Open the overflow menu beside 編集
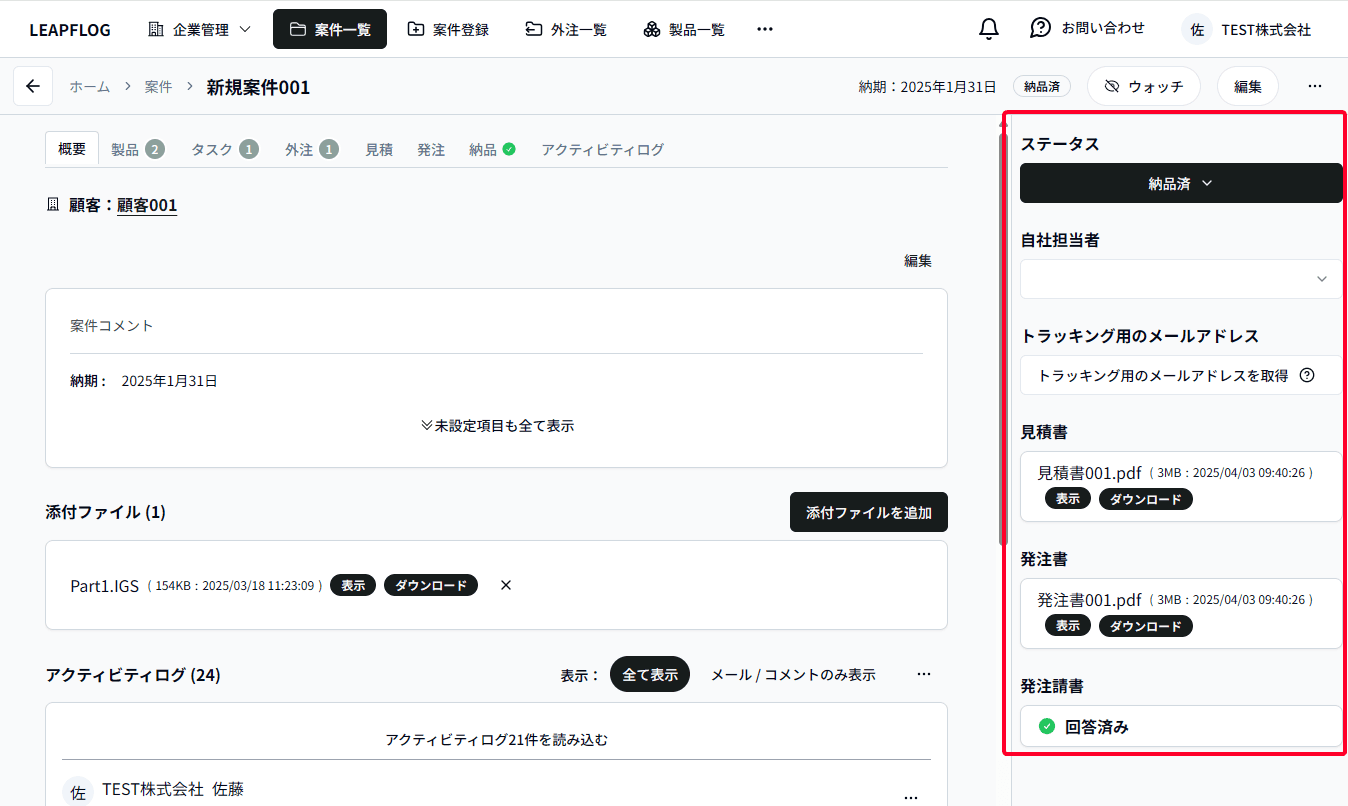Image resolution: width=1348 pixels, height=806 pixels. pyautogui.click(x=1314, y=86)
